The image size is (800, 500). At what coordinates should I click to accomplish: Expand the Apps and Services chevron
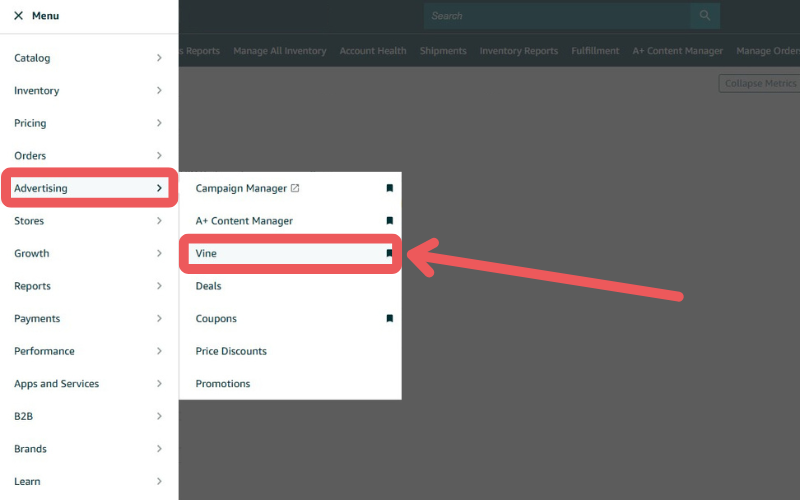159,384
